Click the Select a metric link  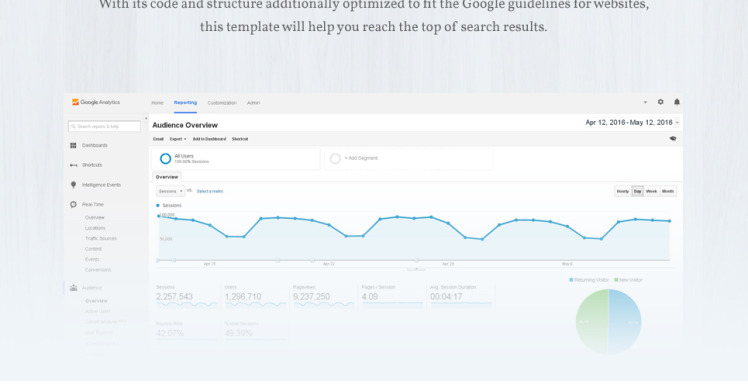point(210,191)
